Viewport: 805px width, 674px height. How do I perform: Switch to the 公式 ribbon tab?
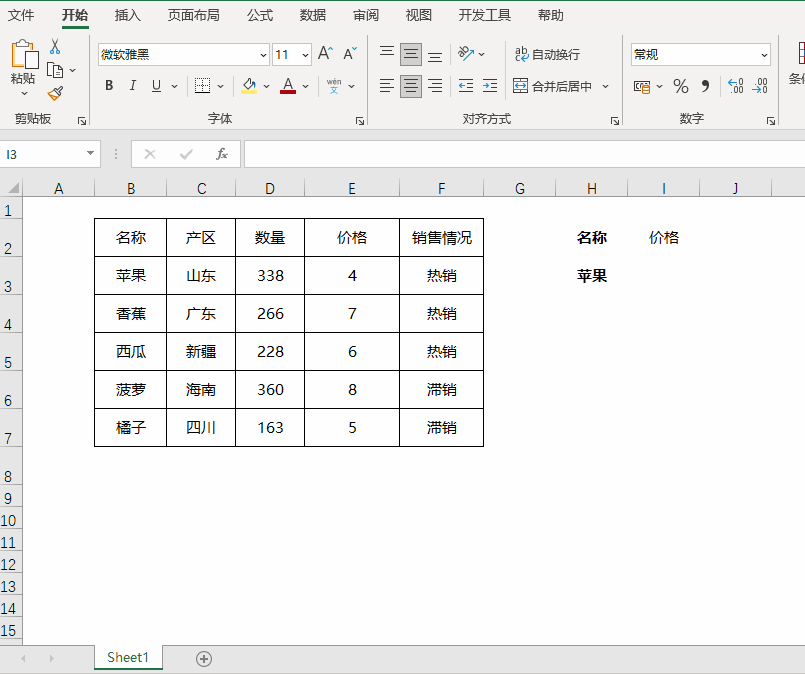(260, 15)
